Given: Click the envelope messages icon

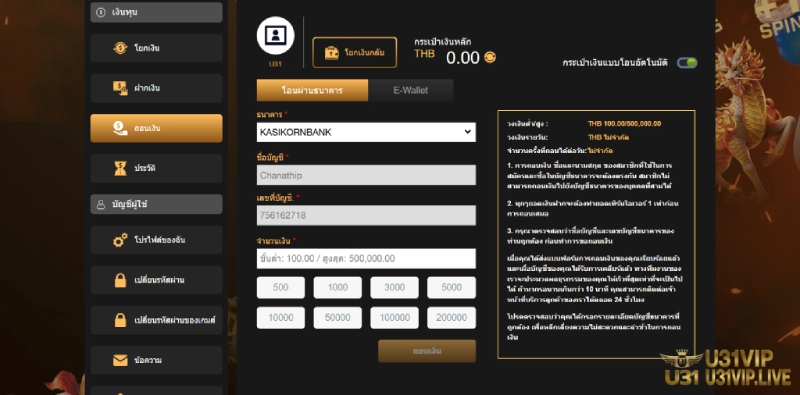Looking at the screenshot, I should point(120,360).
